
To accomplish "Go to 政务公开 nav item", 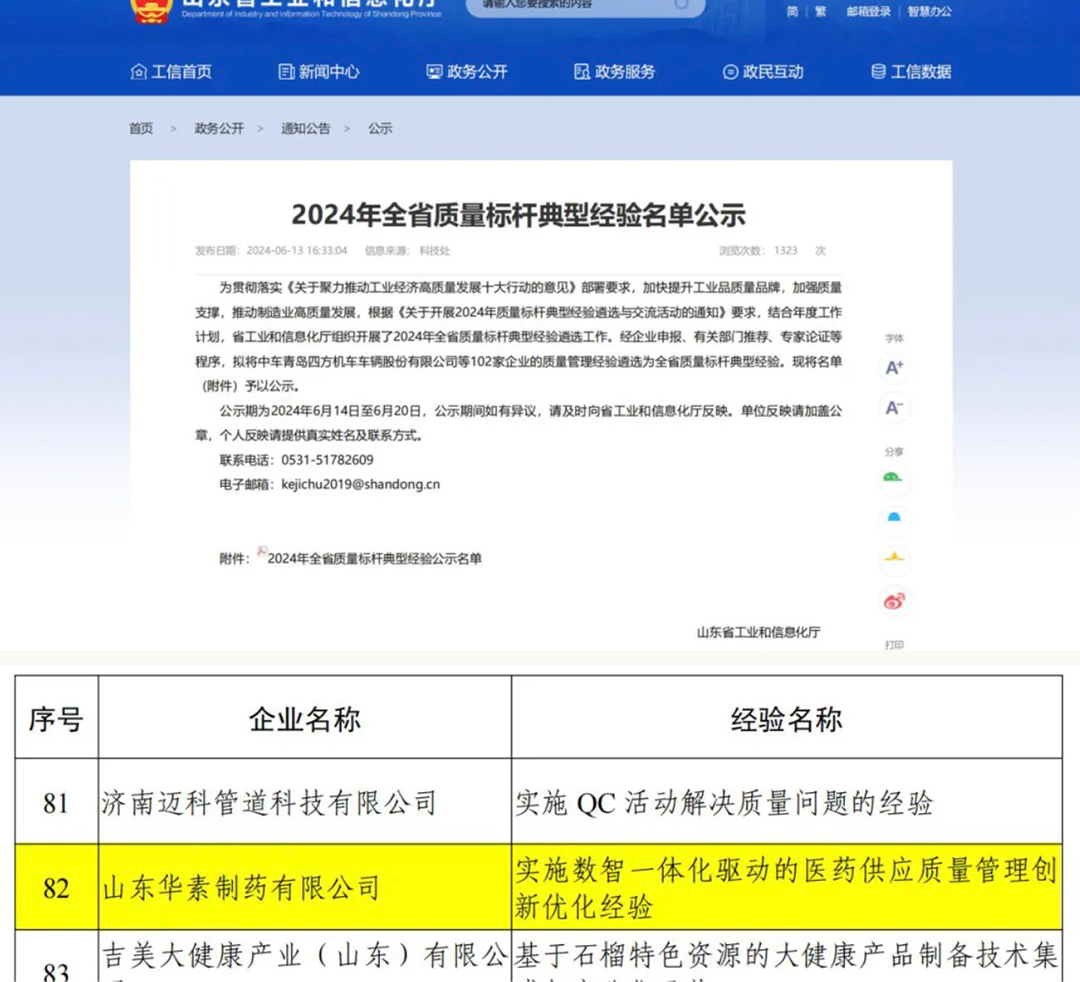I will pos(467,72).
